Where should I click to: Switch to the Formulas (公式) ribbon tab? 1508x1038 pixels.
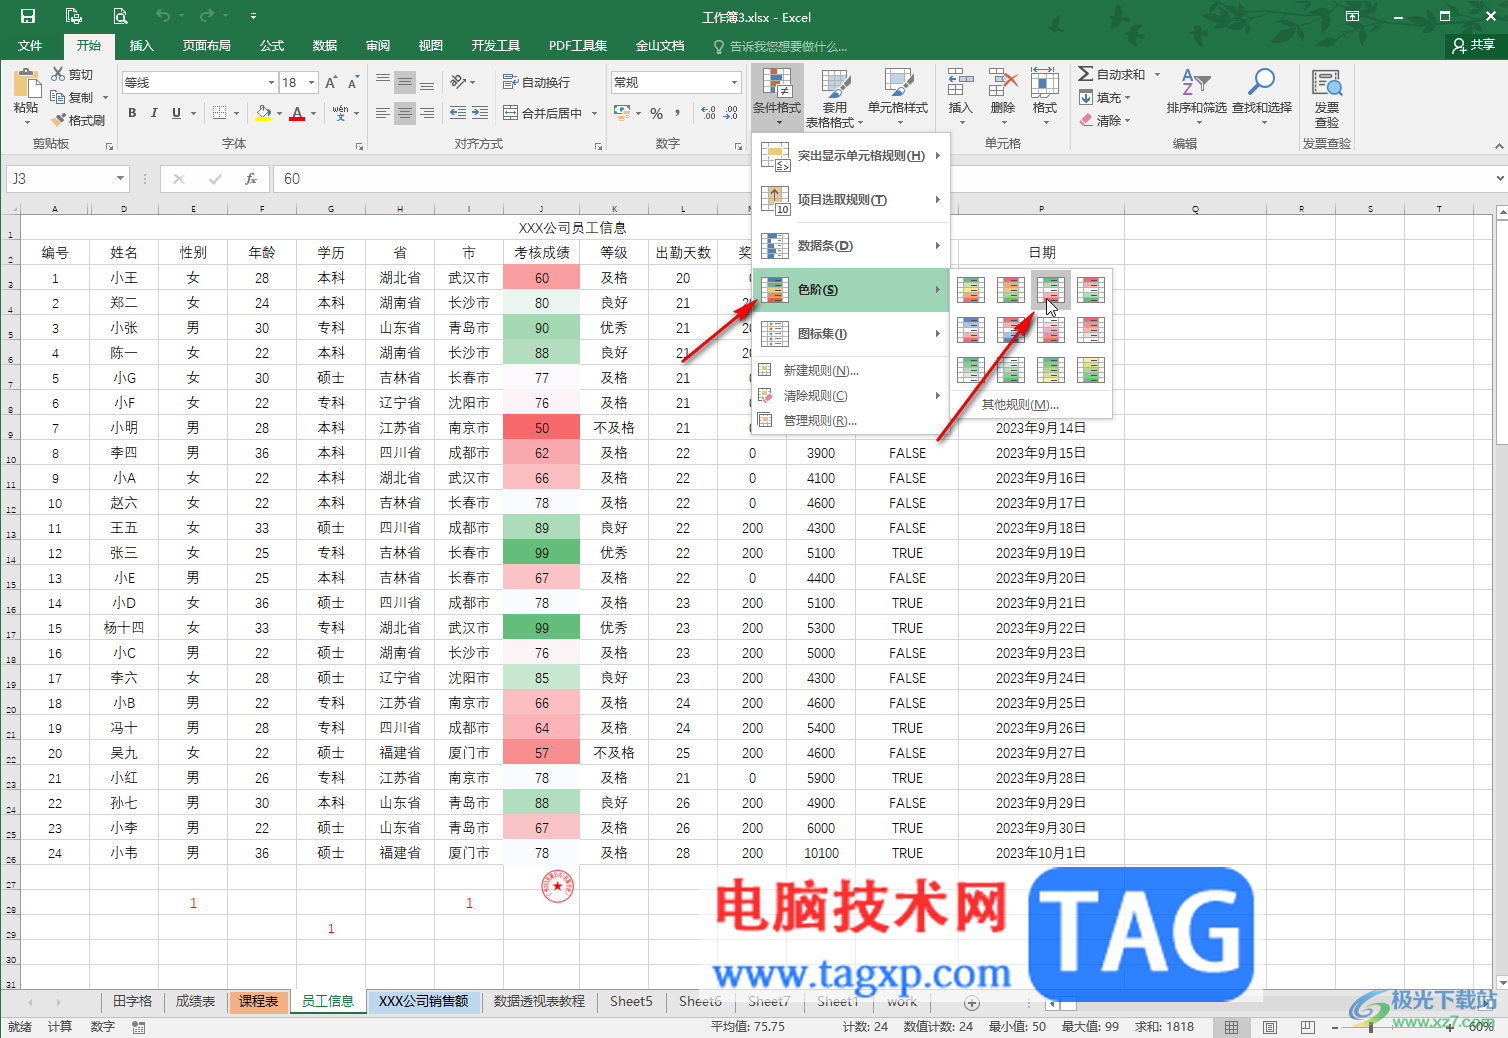272,46
